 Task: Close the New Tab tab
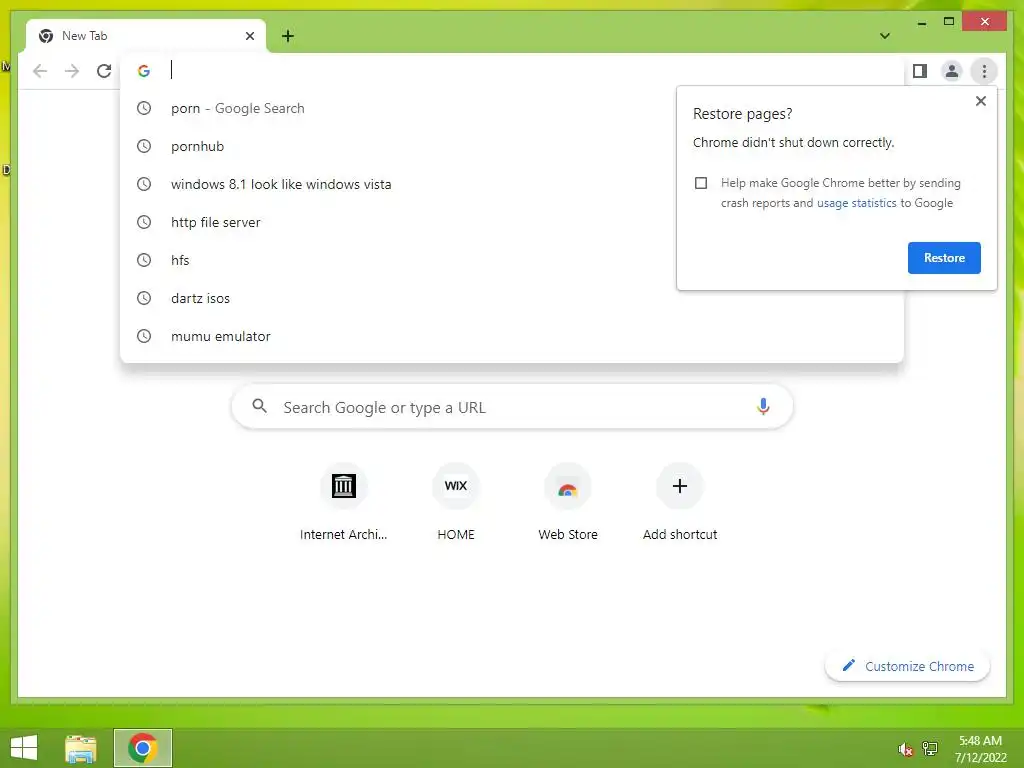pos(249,36)
